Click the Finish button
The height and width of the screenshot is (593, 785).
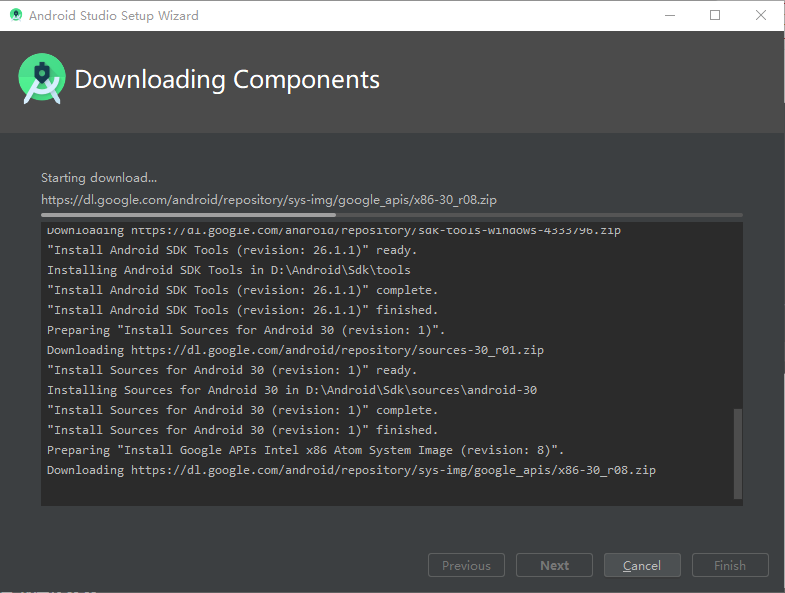[730, 565]
